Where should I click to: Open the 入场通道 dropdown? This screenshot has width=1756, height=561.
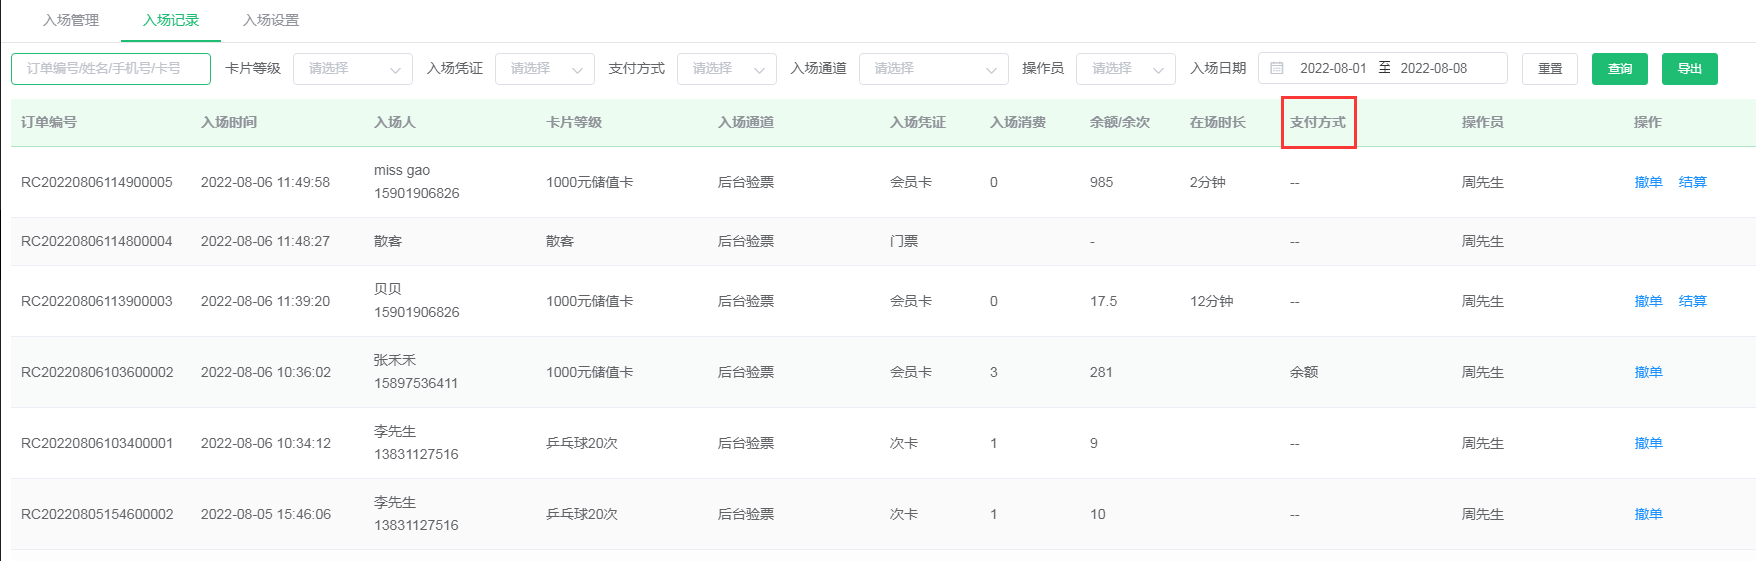tap(933, 68)
